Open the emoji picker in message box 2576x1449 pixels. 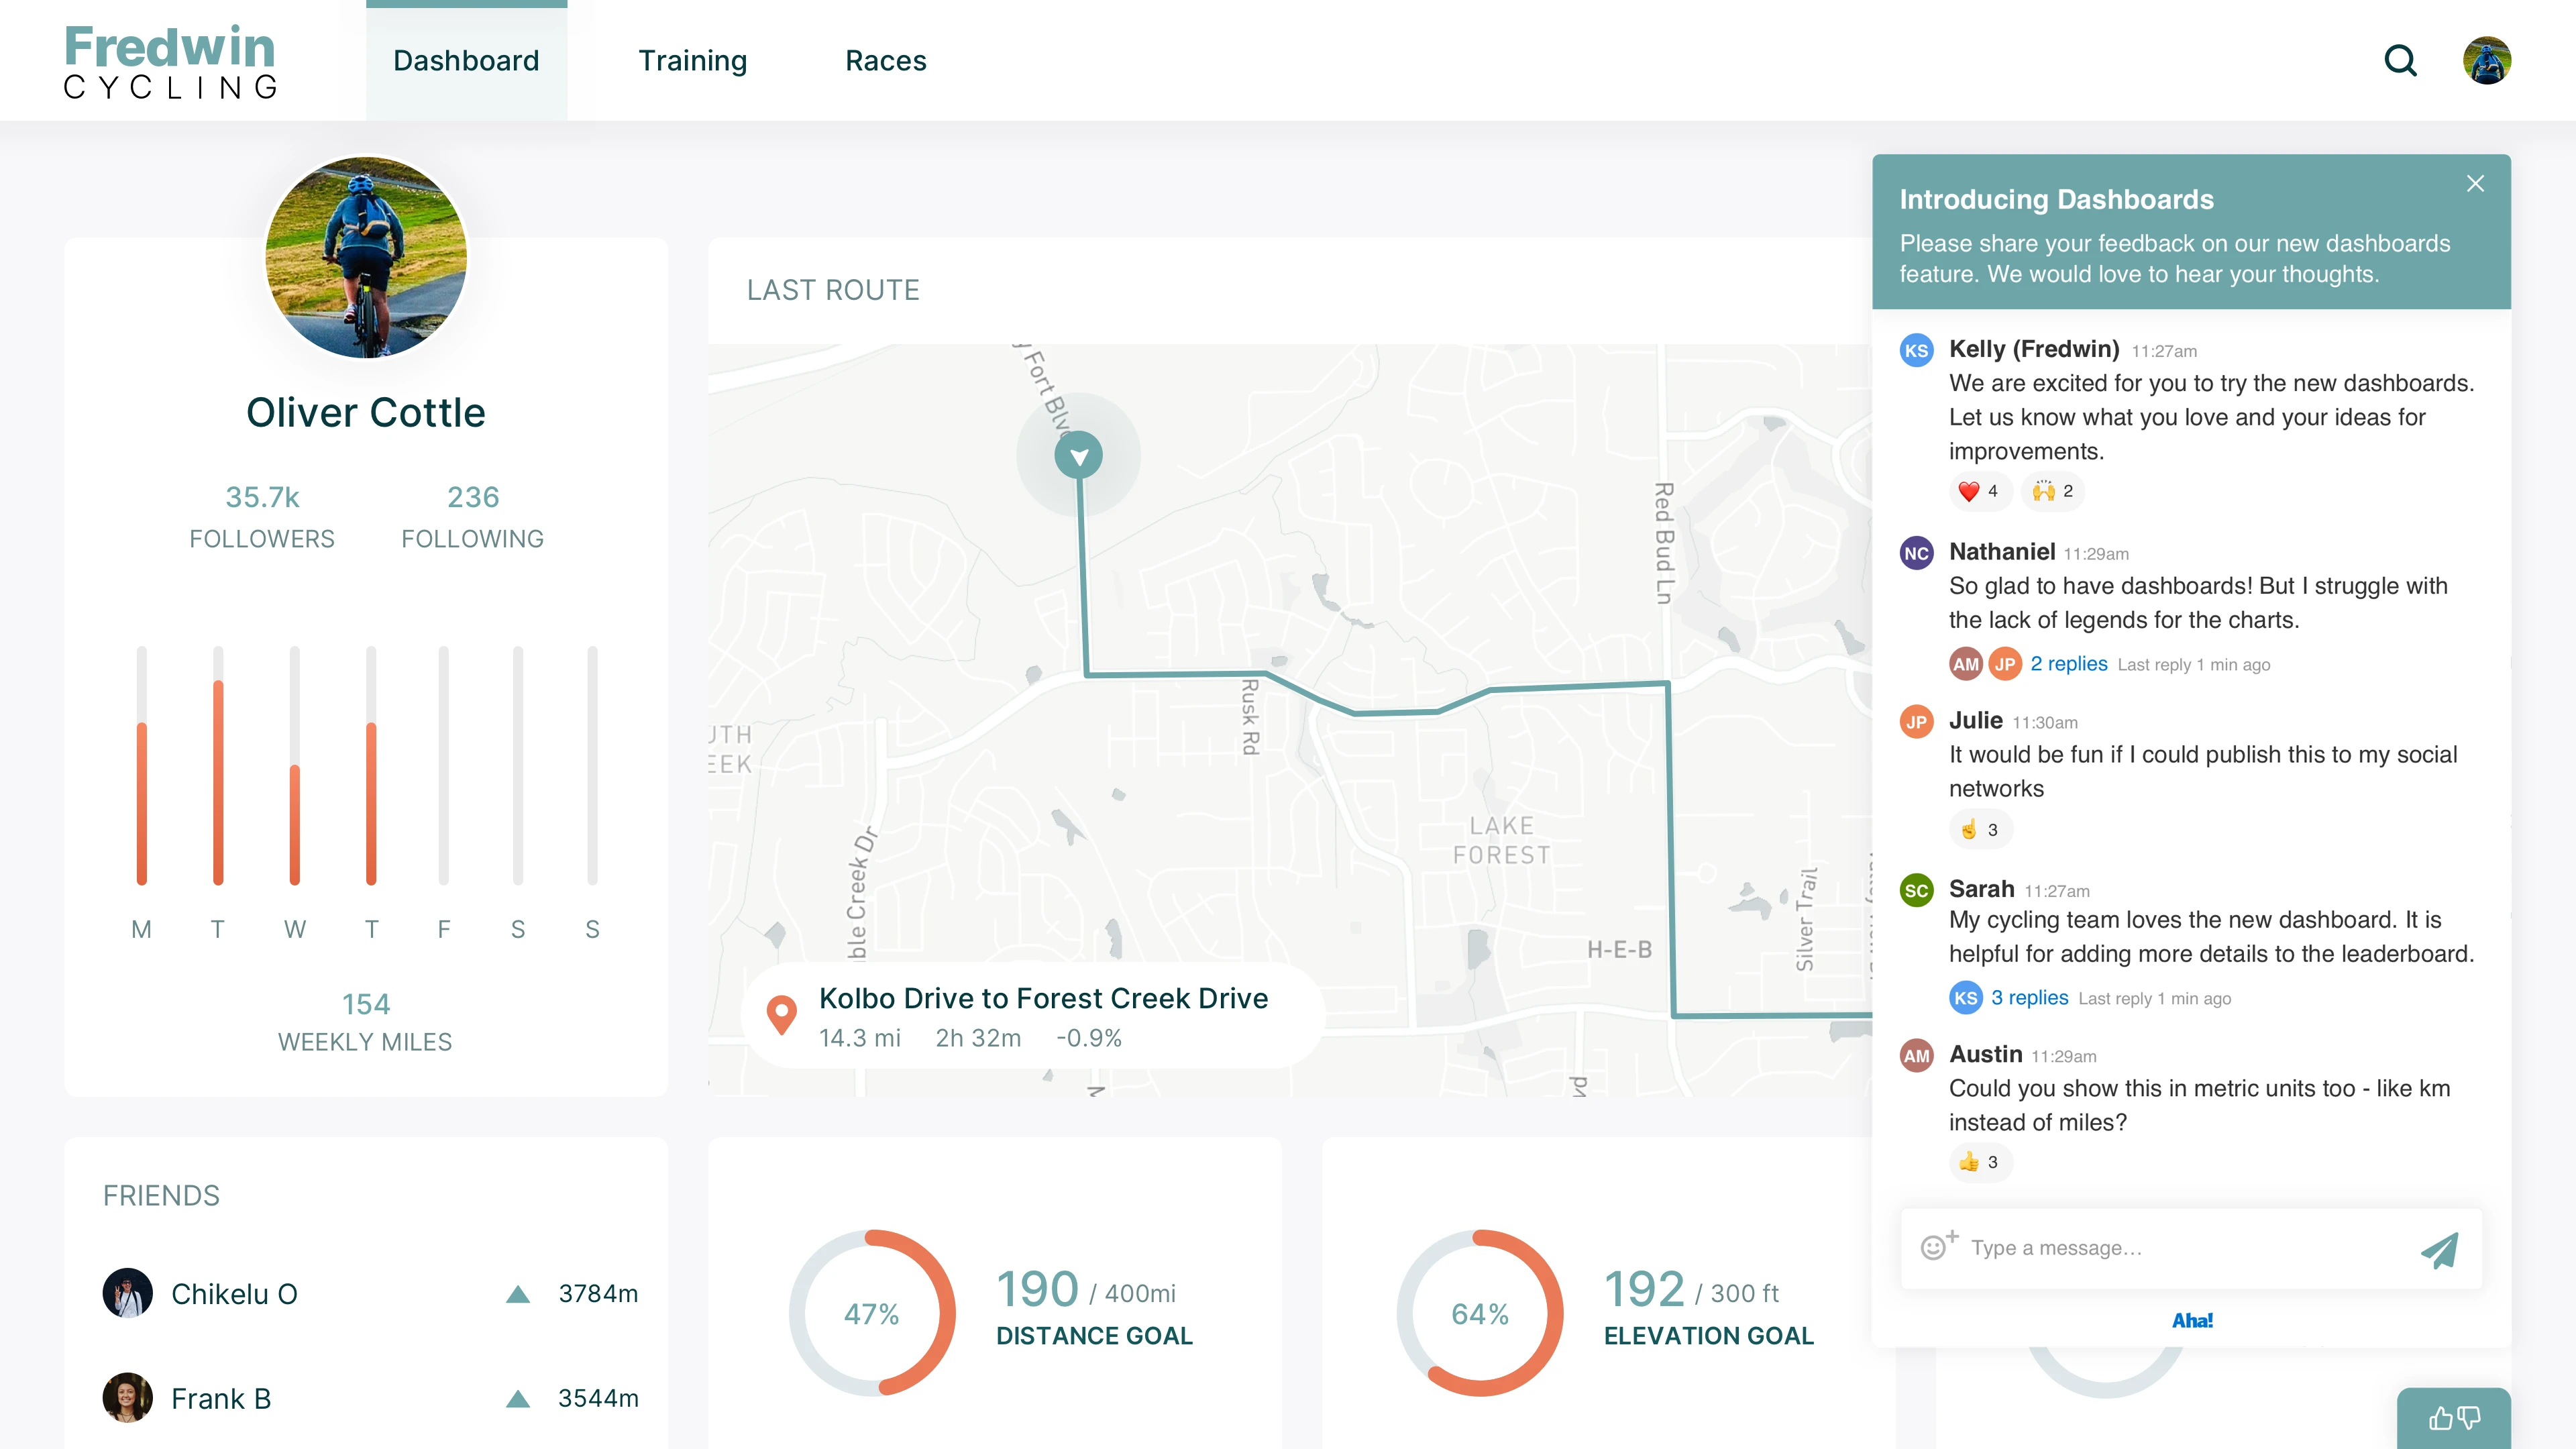(x=1938, y=1246)
